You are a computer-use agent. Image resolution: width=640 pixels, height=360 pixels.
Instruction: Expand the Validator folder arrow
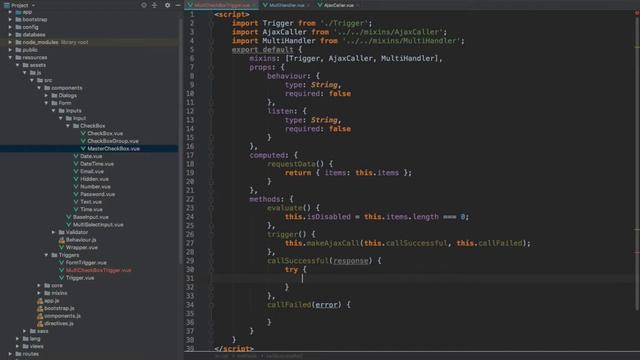(x=54, y=232)
